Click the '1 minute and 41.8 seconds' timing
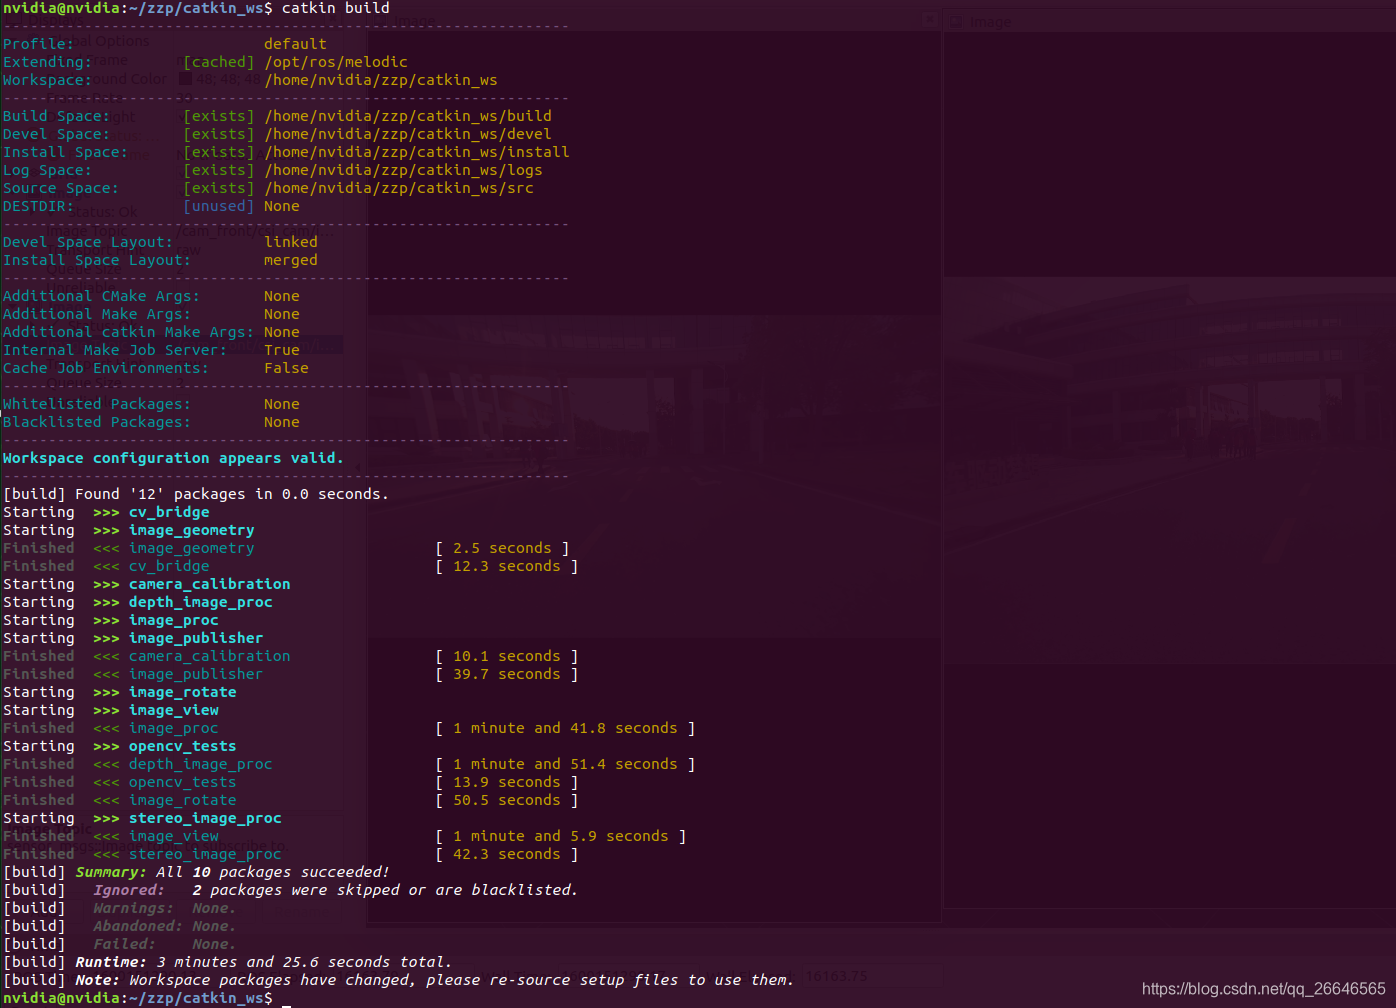This screenshot has width=1396, height=1008. point(565,728)
